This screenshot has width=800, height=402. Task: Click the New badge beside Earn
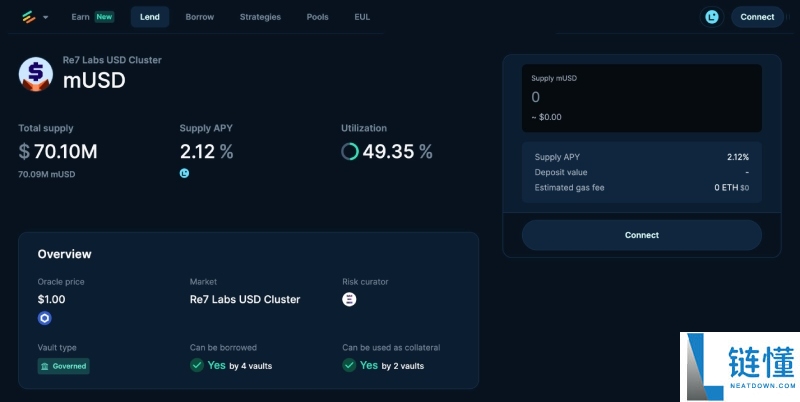coord(105,17)
